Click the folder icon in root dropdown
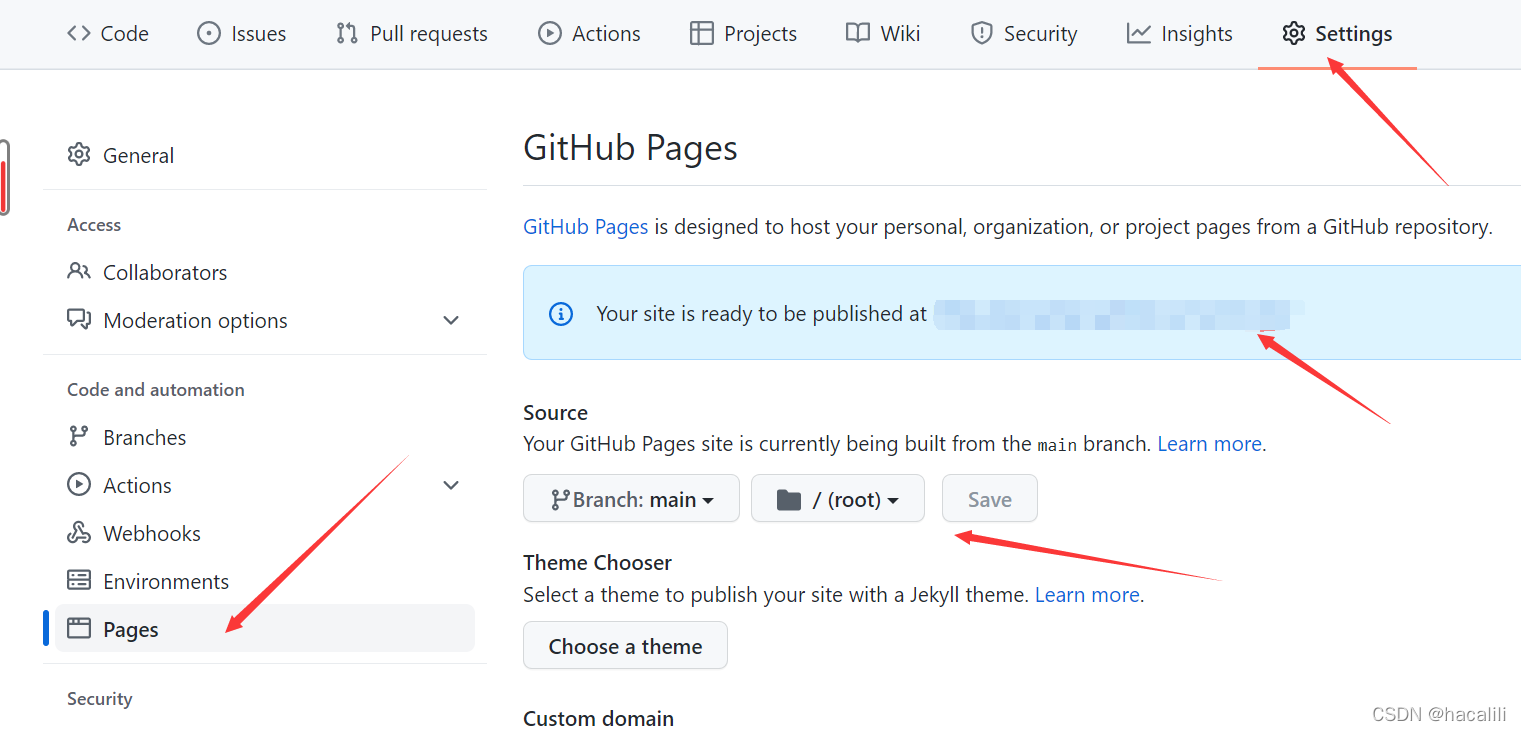This screenshot has height=731, width=1521. (x=789, y=499)
